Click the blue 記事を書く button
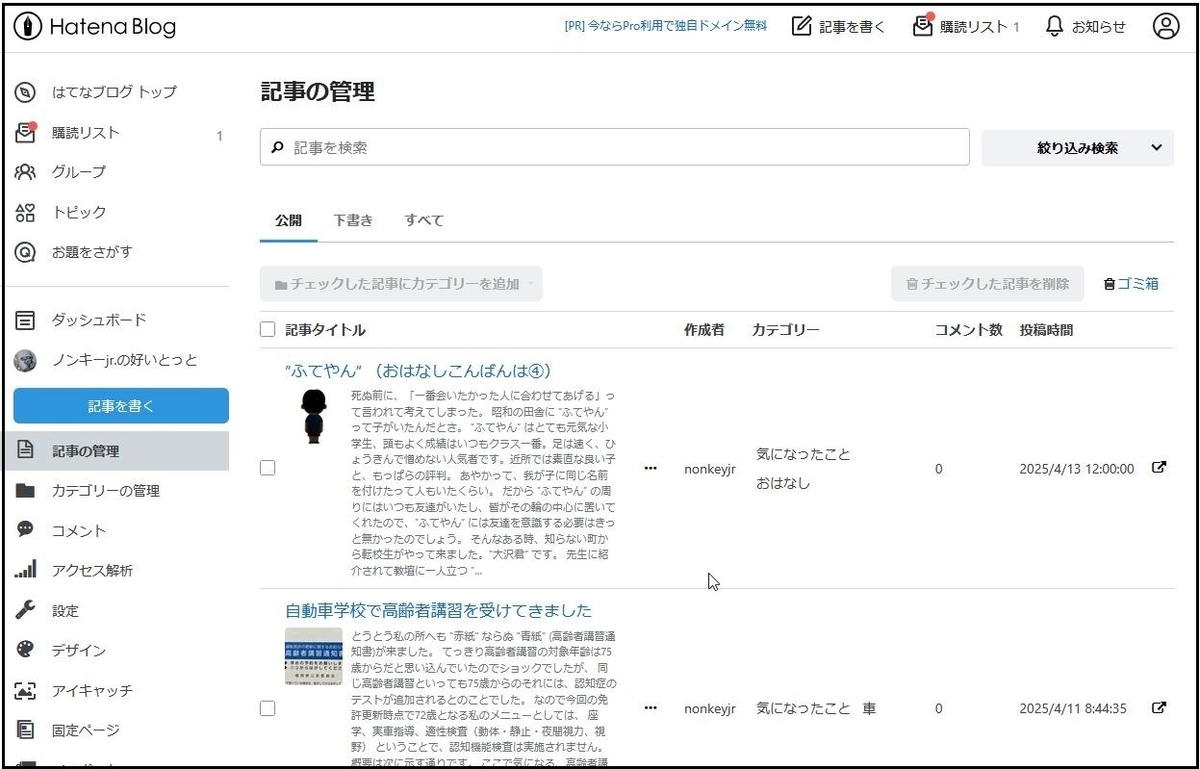The width and height of the screenshot is (1200, 769). point(121,406)
